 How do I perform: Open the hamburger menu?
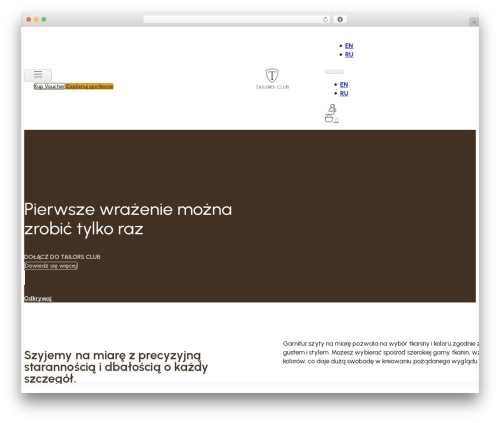click(x=38, y=75)
